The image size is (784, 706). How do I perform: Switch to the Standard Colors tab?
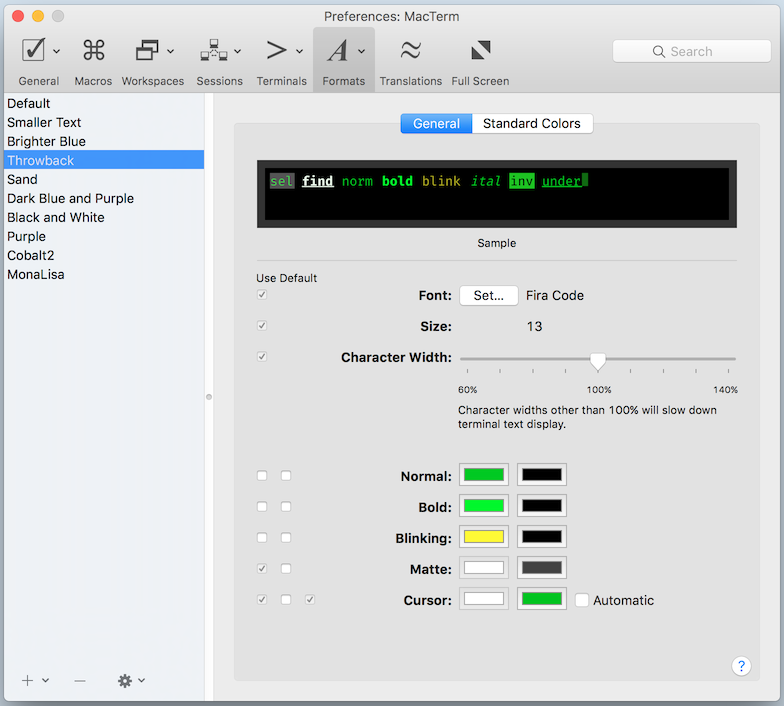coord(531,124)
